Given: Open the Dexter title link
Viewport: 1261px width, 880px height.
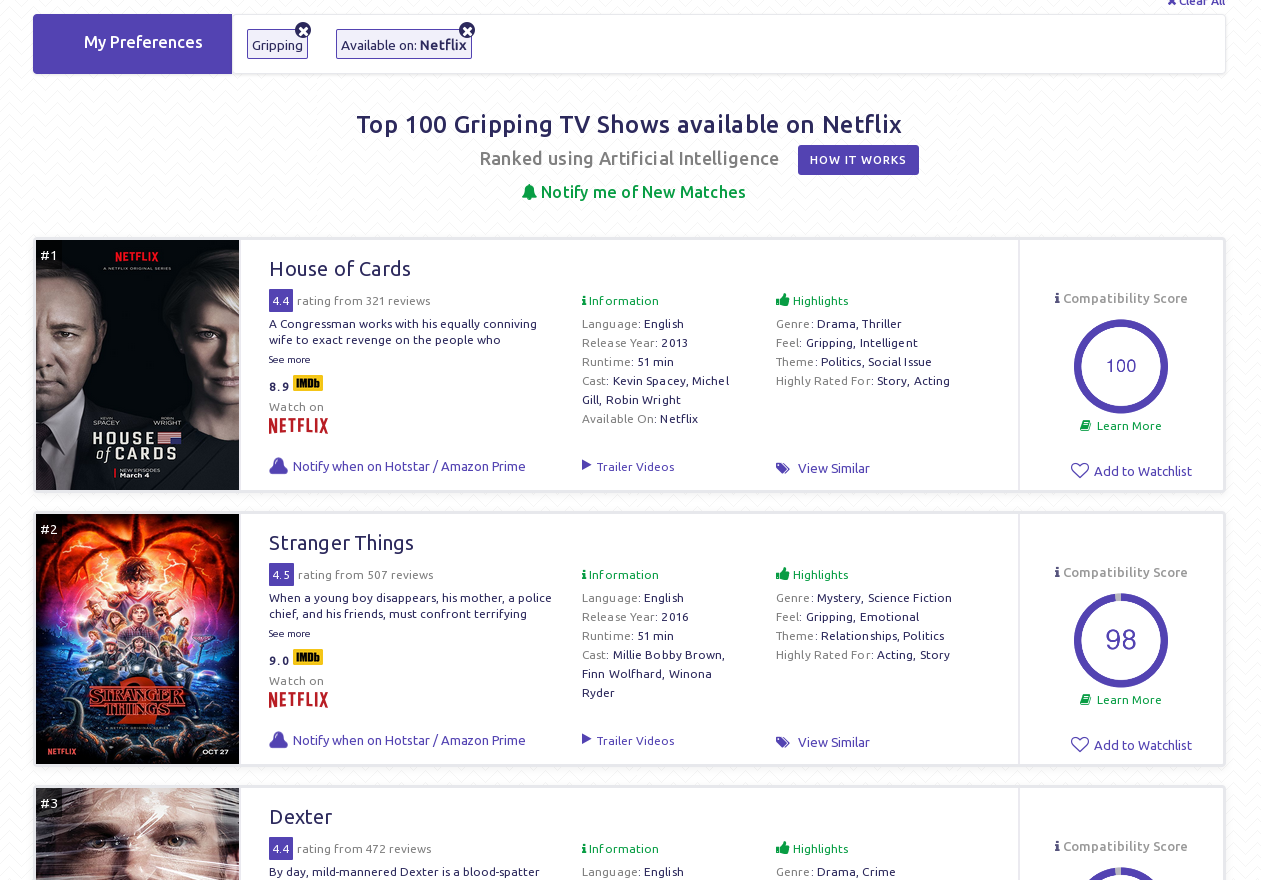Looking at the screenshot, I should pos(300,817).
